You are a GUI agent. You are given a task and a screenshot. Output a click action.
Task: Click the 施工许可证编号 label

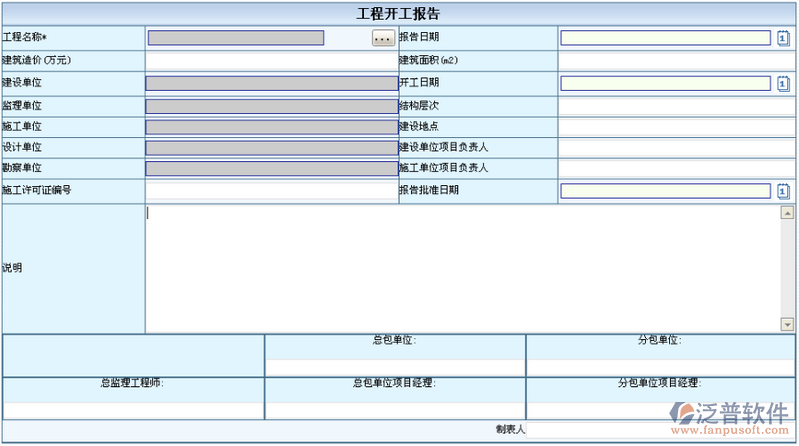tap(37, 190)
